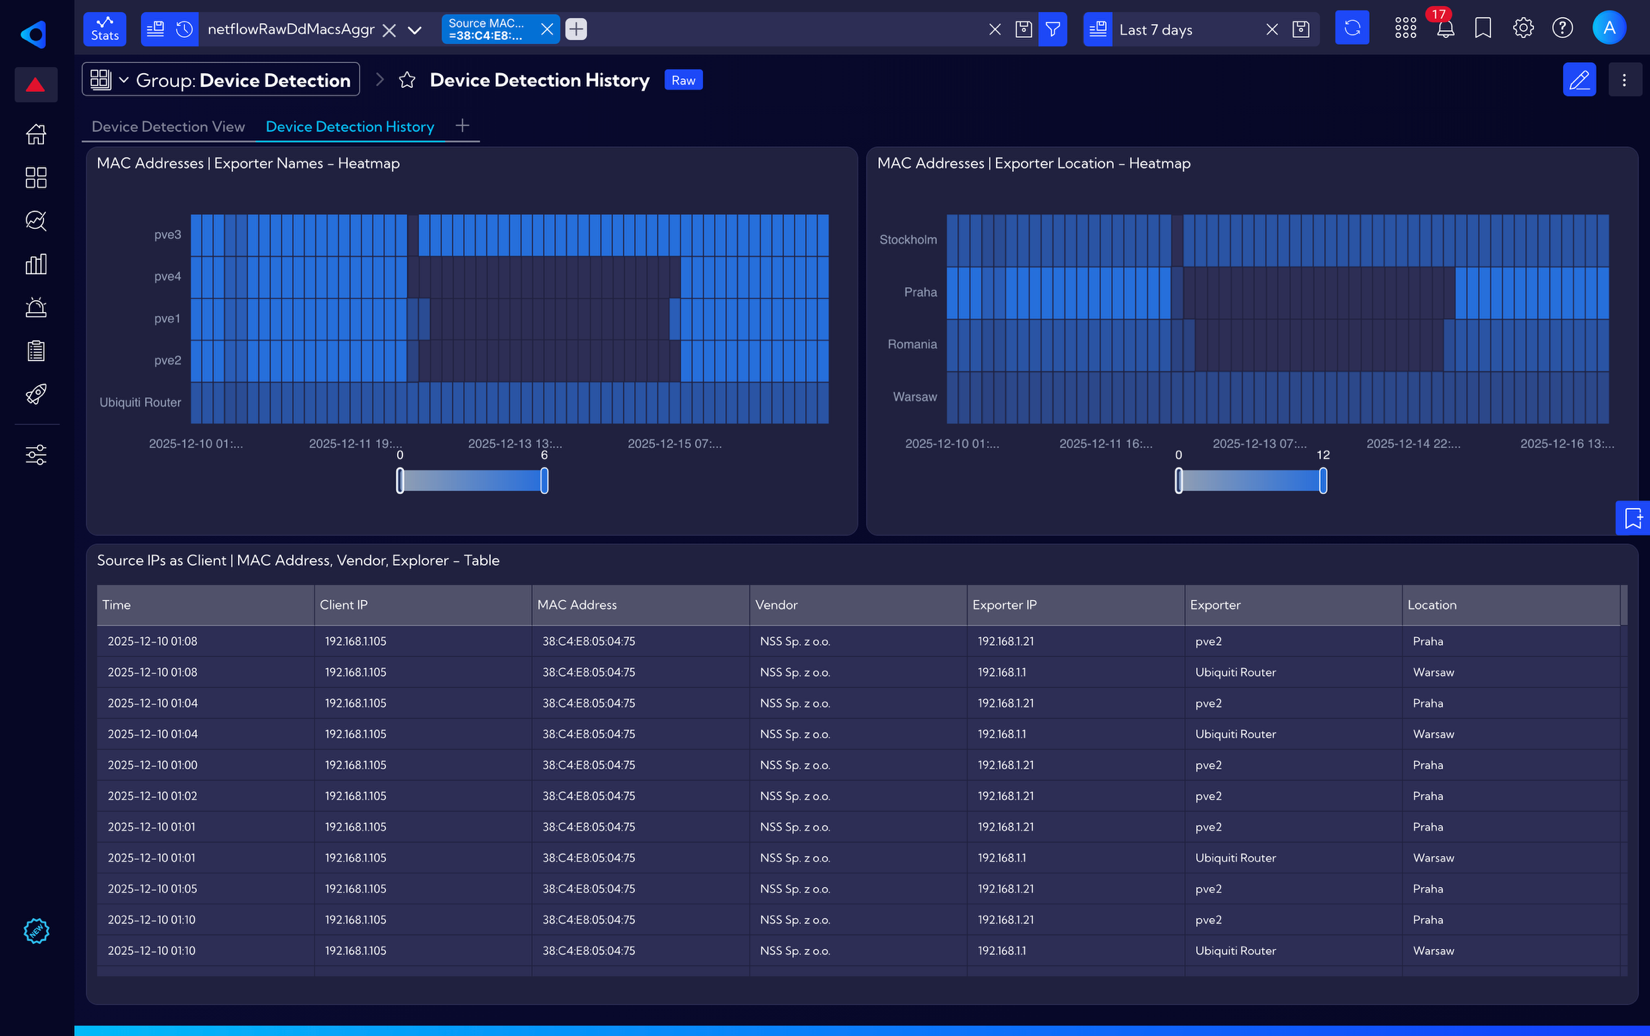Click the floating add bookmark button

coord(1632,518)
